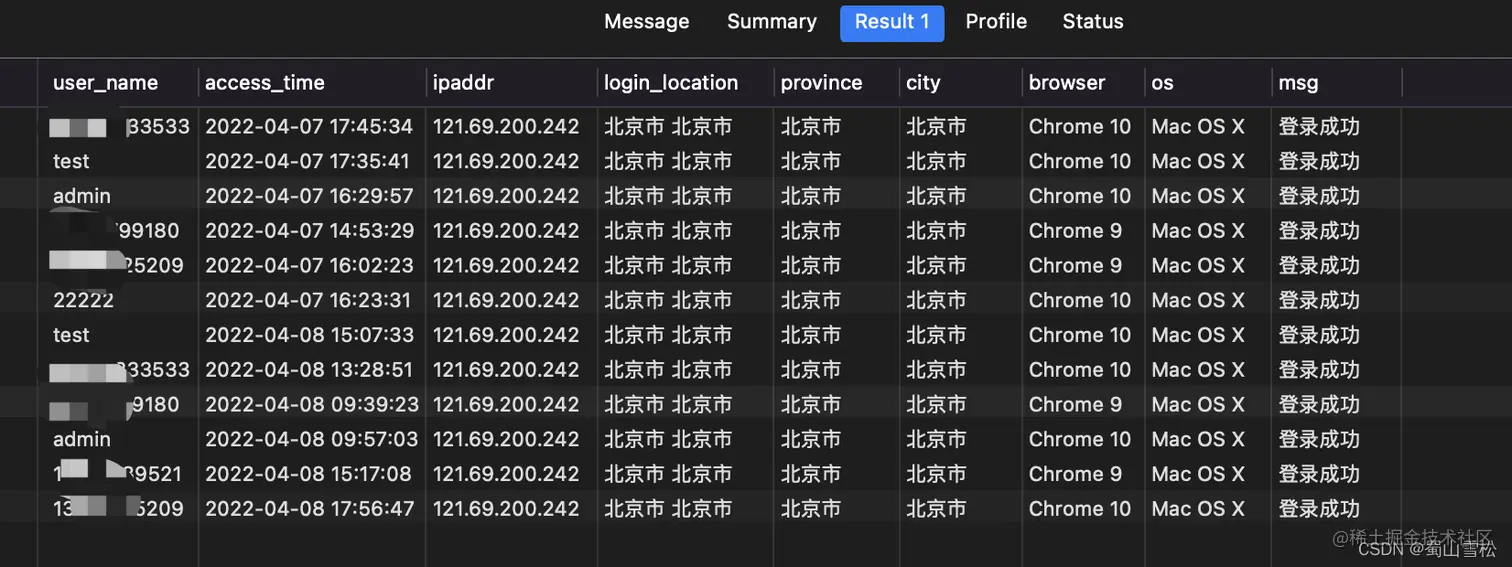The image size is (1512, 567).
Task: Select the city column header
Action: tap(923, 83)
